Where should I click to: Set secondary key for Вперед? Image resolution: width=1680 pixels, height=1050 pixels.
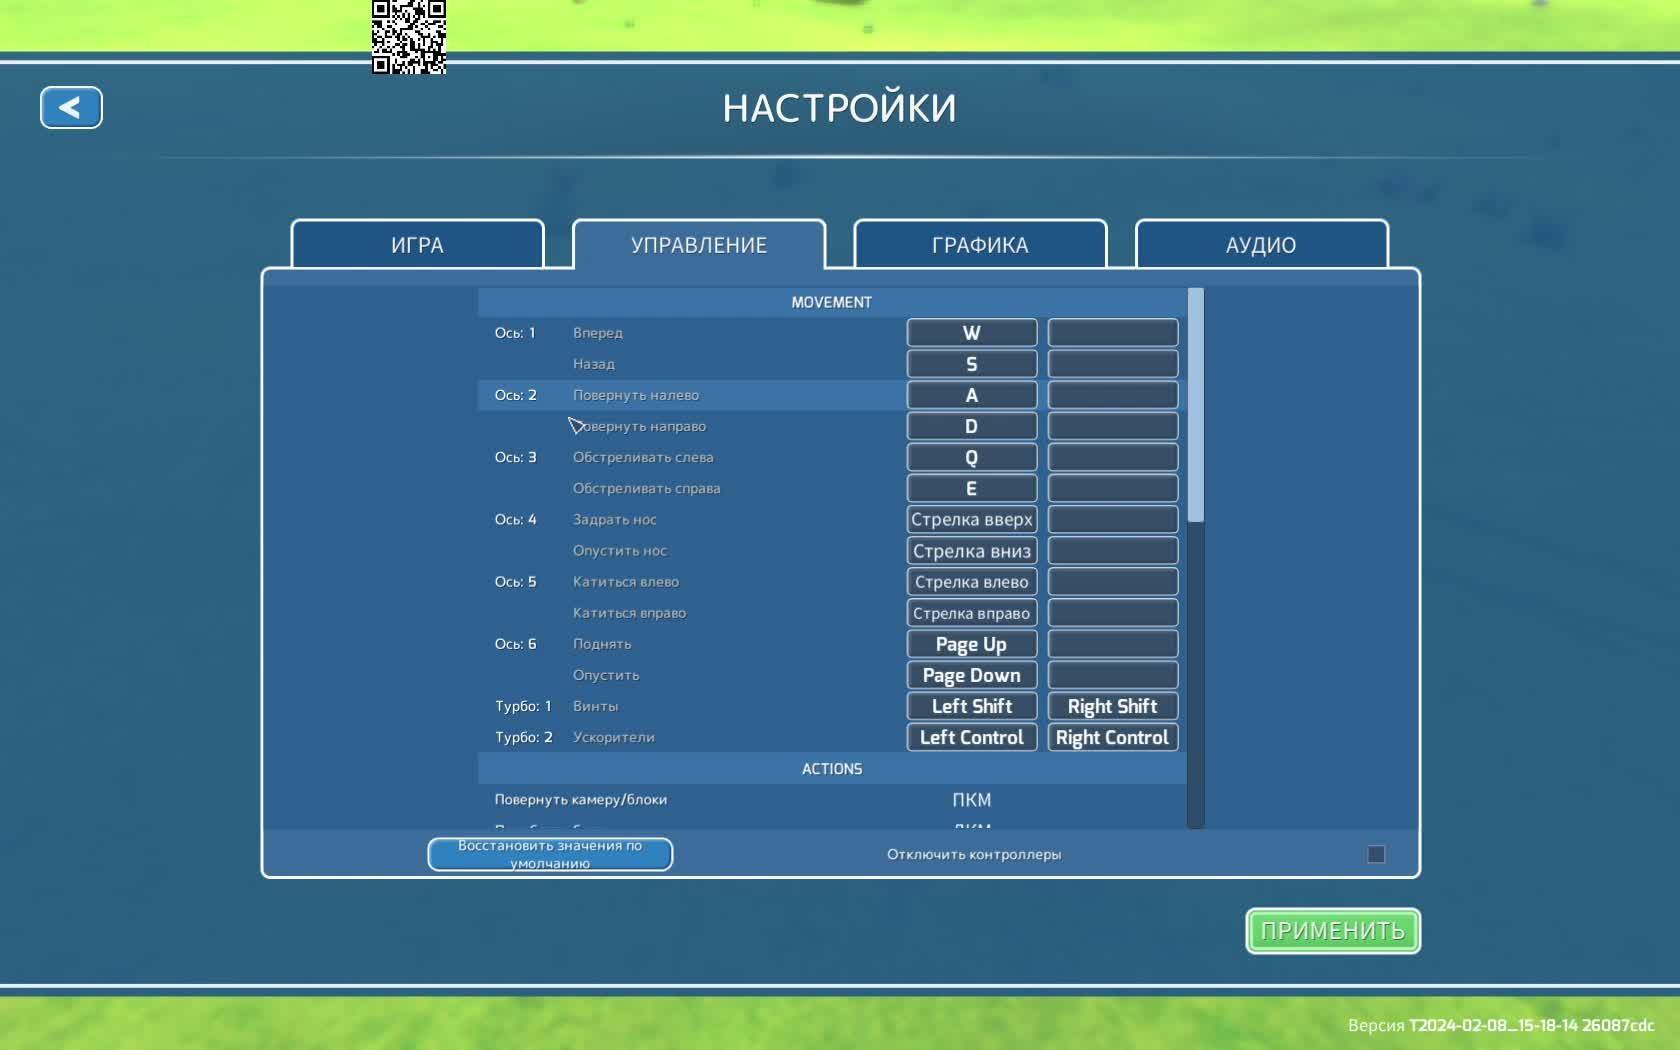tap(1113, 333)
